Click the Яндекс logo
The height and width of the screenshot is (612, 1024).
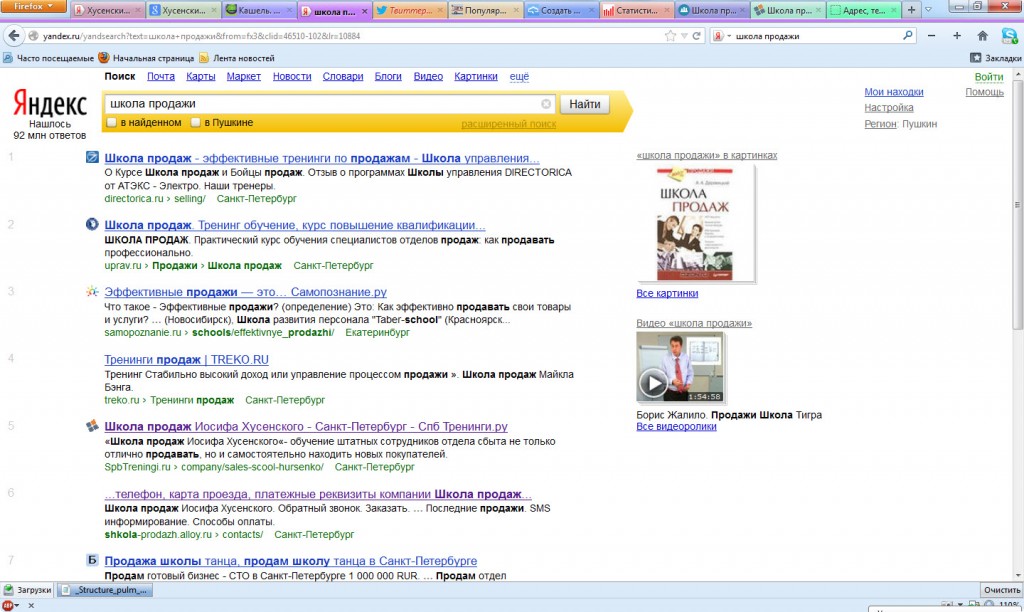coord(50,104)
